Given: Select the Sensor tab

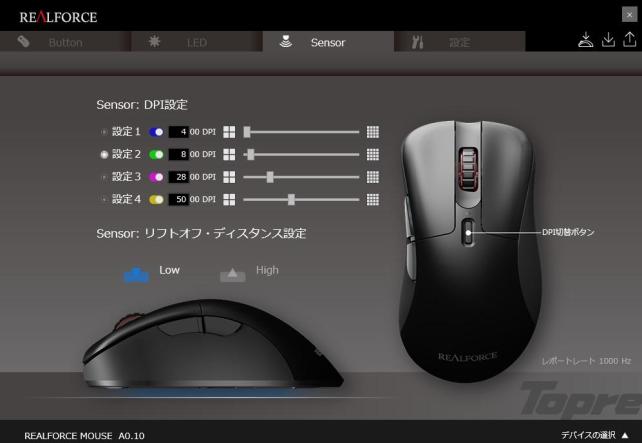Looking at the screenshot, I should tap(328, 42).
